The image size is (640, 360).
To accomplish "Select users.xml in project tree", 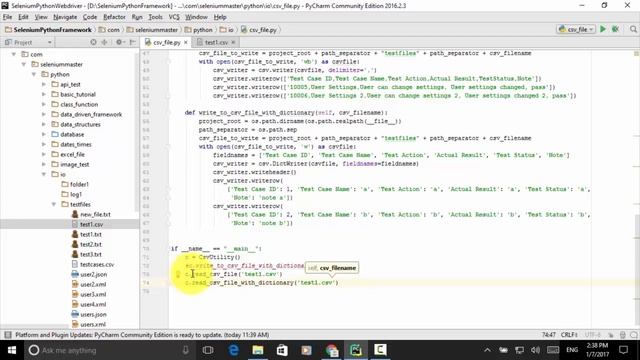I will (93, 324).
